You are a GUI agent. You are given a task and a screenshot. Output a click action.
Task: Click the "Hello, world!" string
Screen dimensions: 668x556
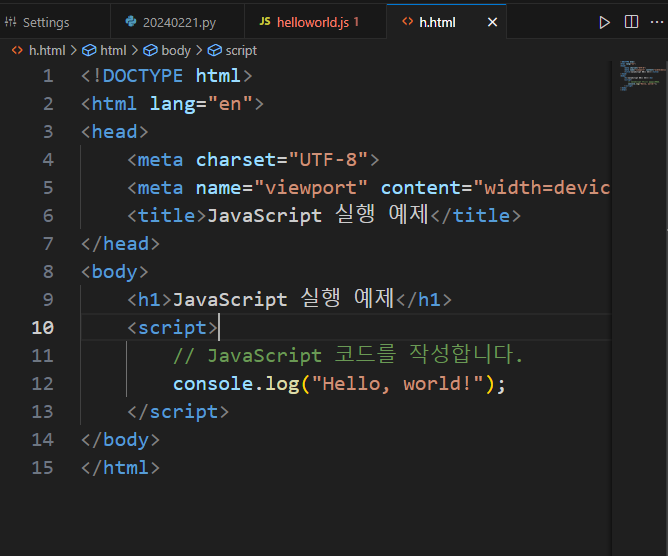pos(397,383)
